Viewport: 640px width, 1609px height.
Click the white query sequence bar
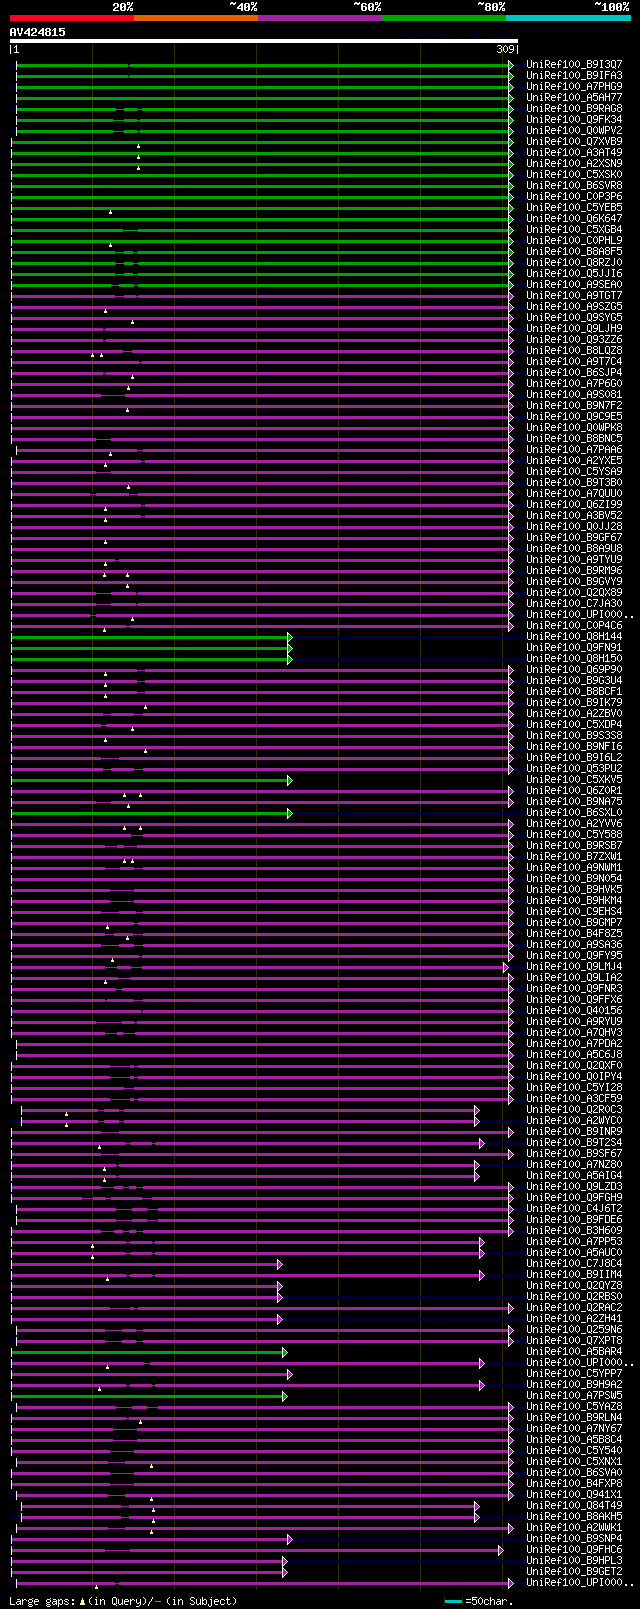click(264, 41)
